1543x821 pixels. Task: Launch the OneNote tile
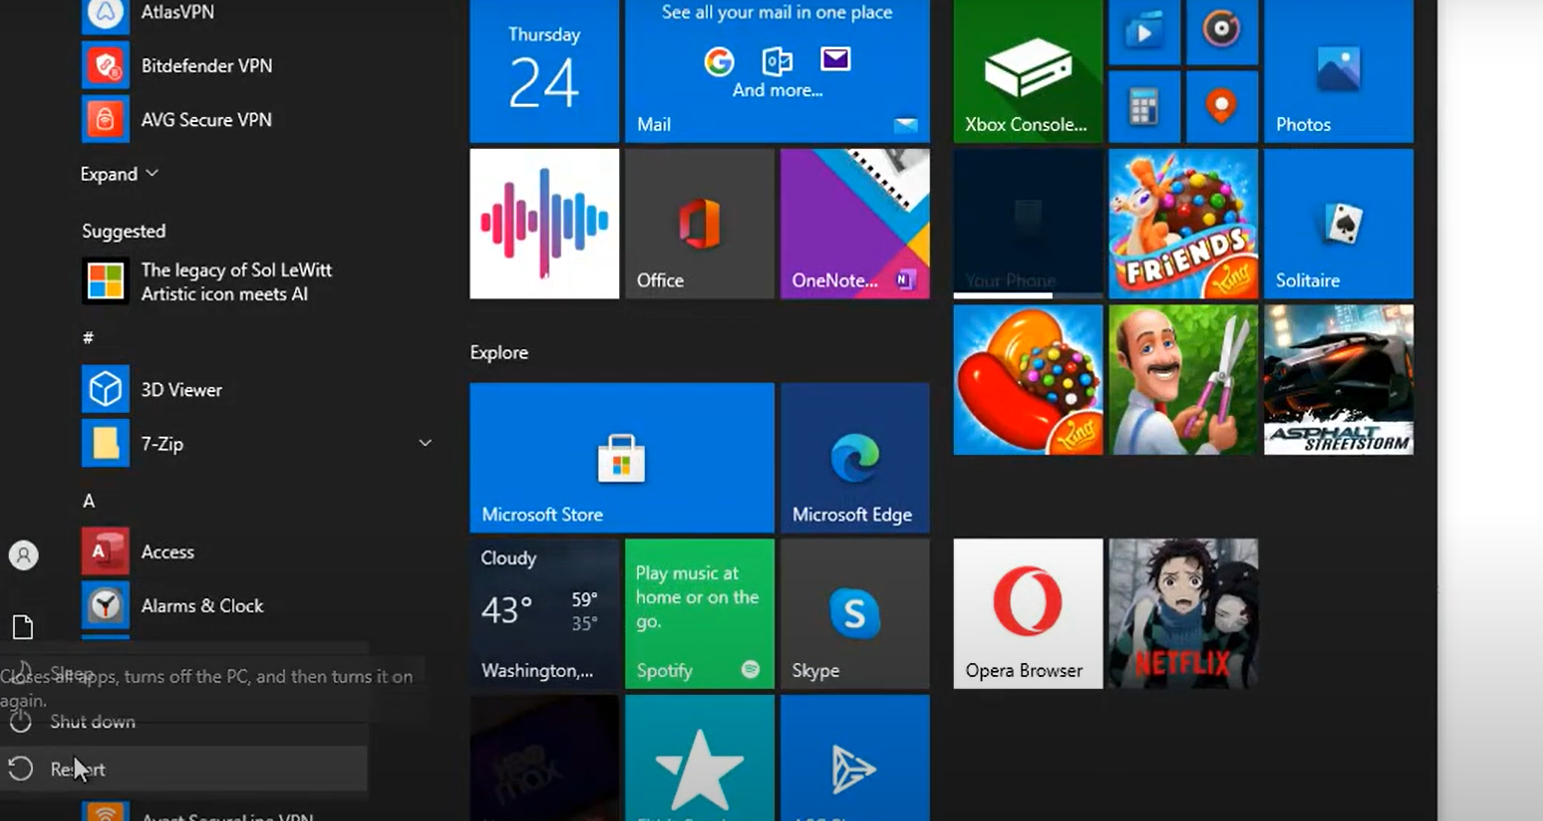point(854,224)
